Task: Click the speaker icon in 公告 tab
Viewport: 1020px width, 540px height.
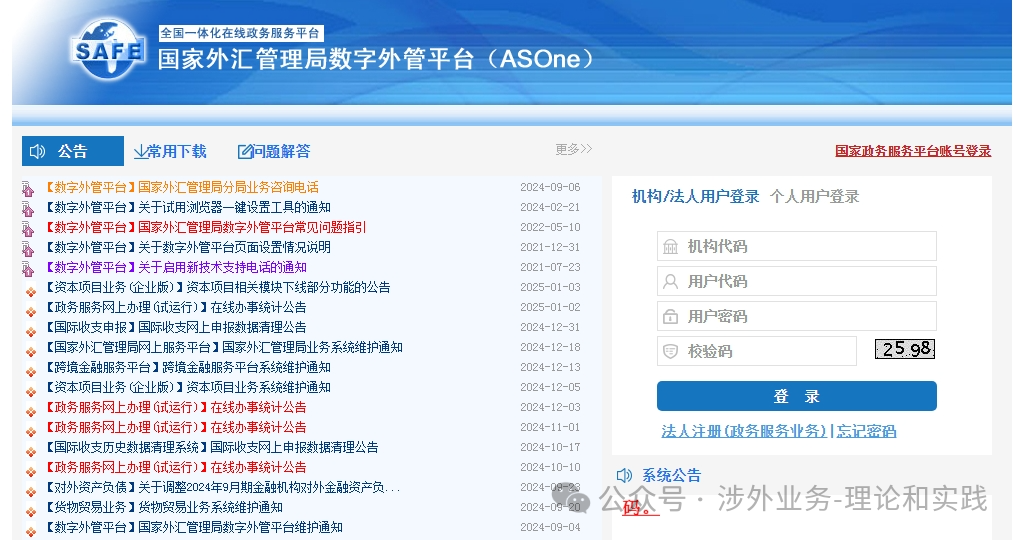Action: pyautogui.click(x=38, y=152)
